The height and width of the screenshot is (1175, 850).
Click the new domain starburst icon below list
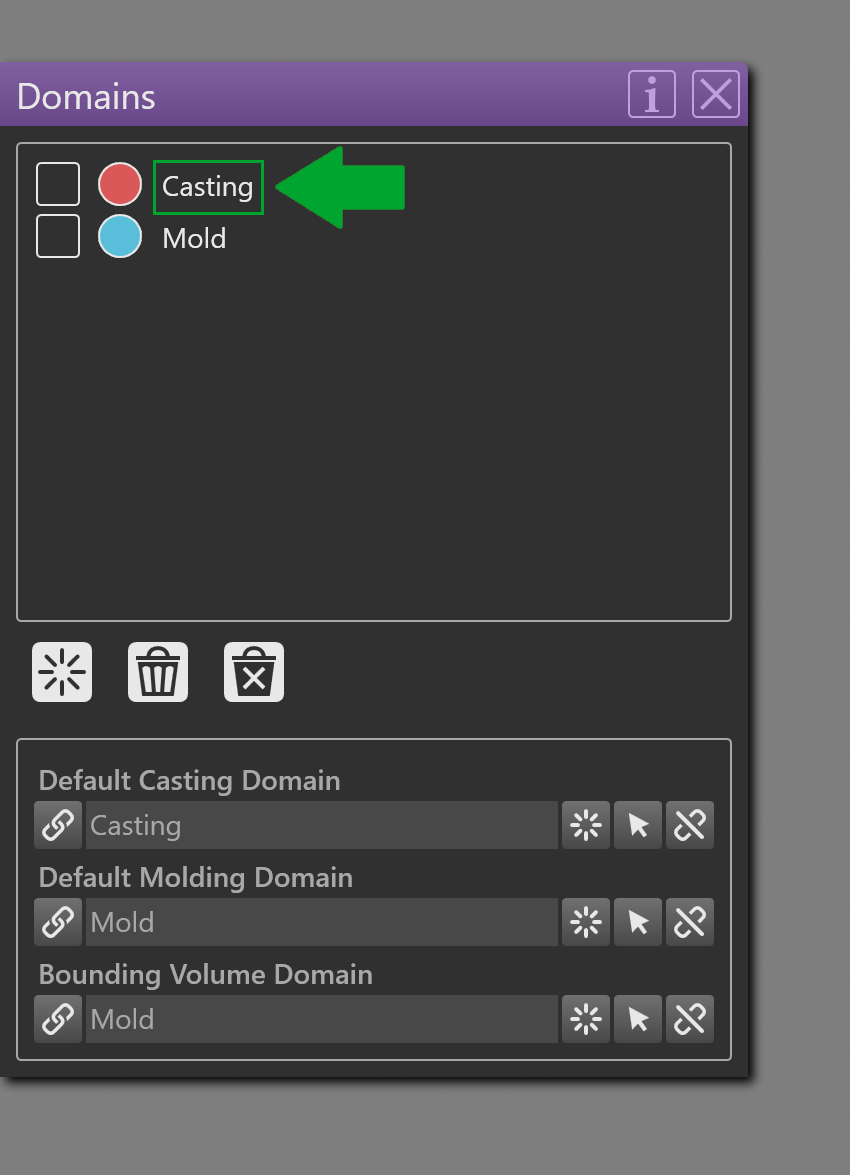61,671
